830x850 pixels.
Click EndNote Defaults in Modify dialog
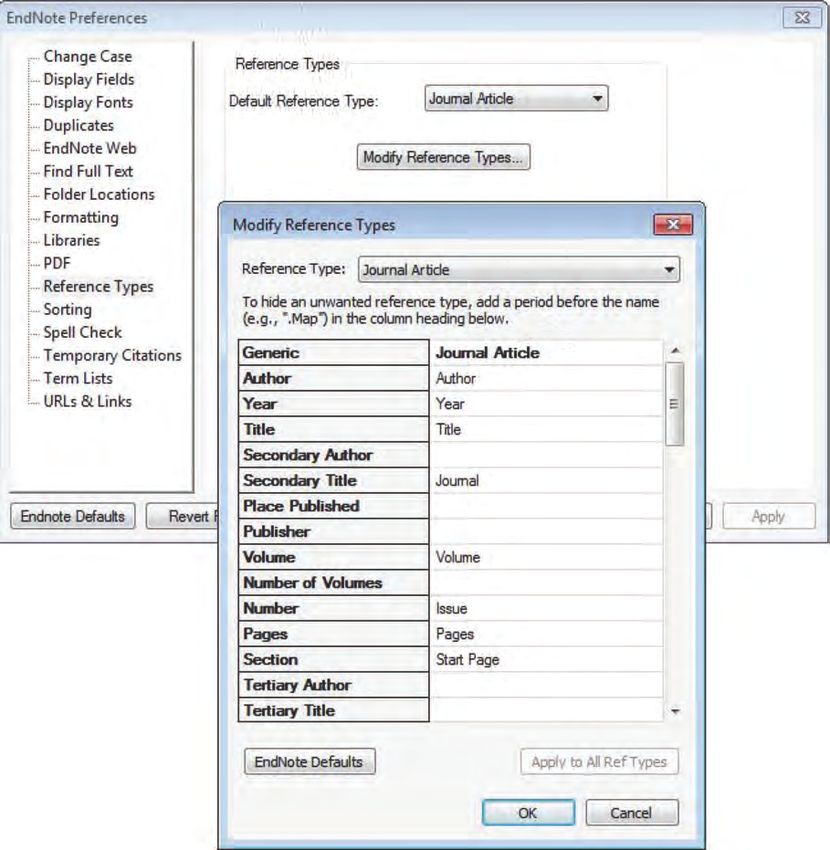tap(310, 762)
